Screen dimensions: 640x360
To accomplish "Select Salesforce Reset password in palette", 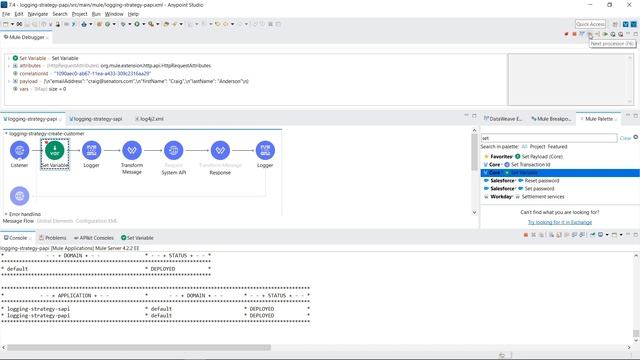I will point(522,180).
